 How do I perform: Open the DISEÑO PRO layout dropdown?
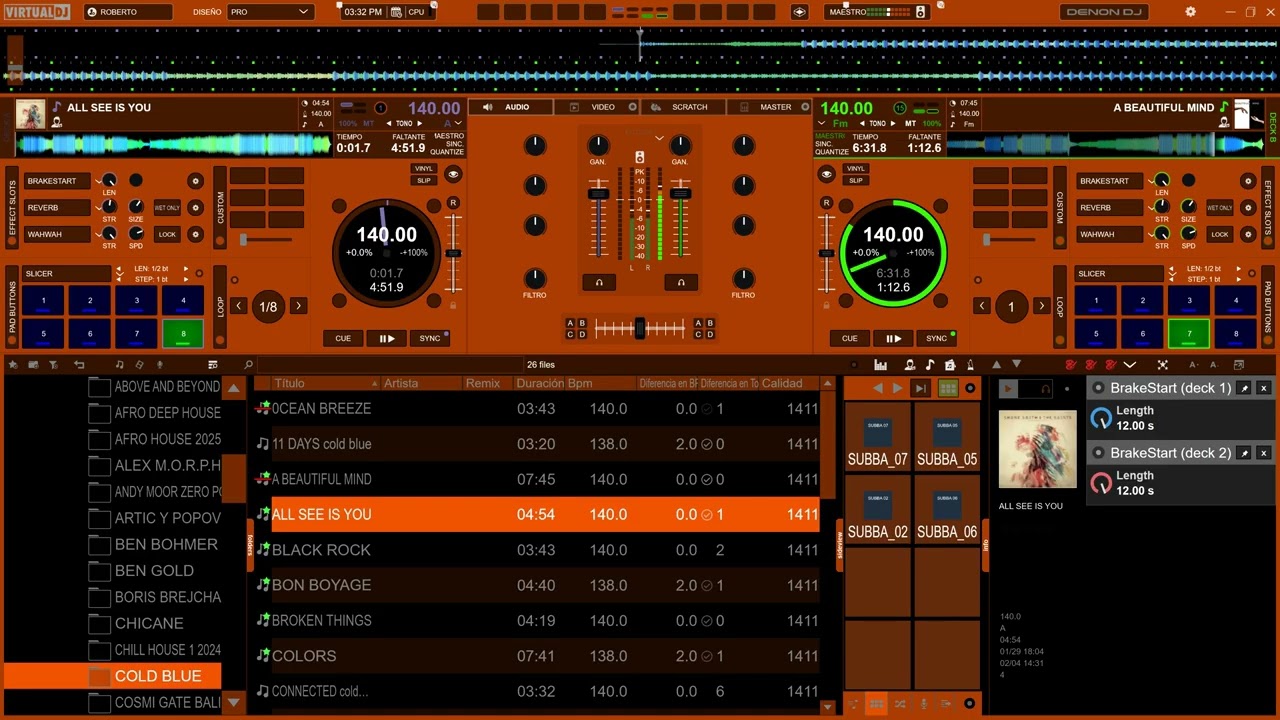(270, 12)
